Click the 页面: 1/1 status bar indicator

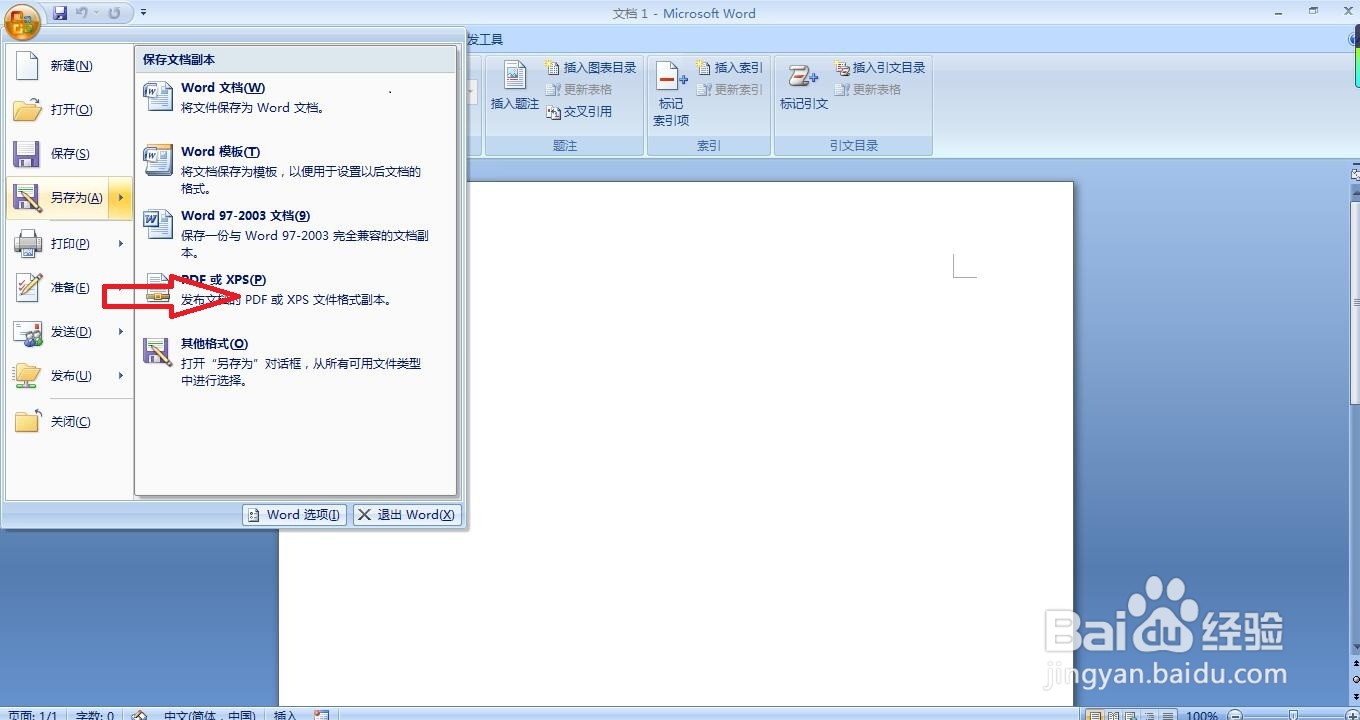(34, 716)
